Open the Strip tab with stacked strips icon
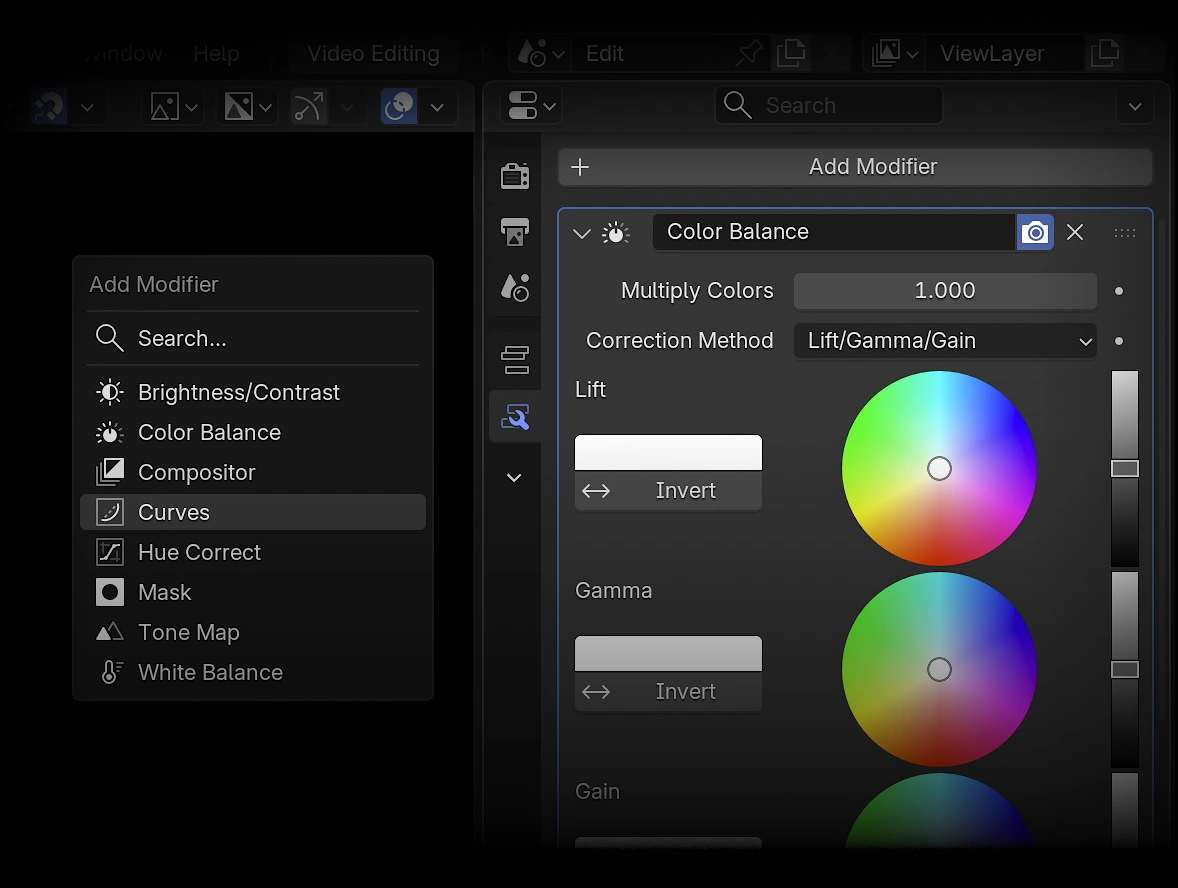 (x=514, y=359)
